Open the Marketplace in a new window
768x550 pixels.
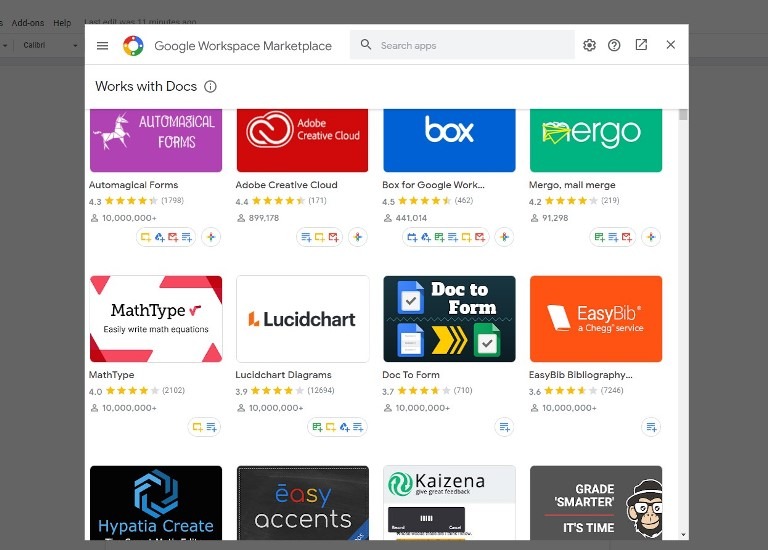point(641,45)
